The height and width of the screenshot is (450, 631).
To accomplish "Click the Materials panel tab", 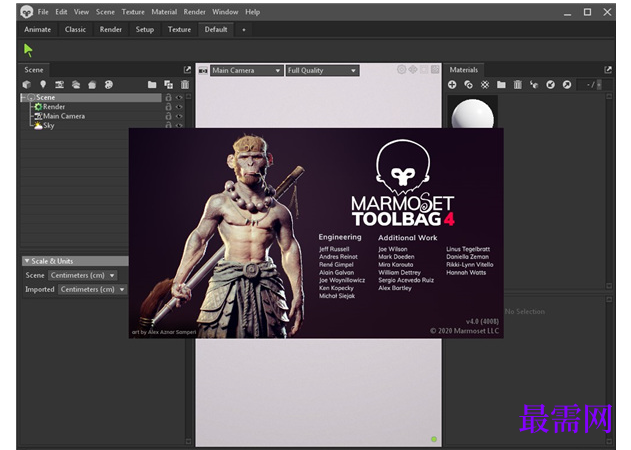I will [464, 70].
